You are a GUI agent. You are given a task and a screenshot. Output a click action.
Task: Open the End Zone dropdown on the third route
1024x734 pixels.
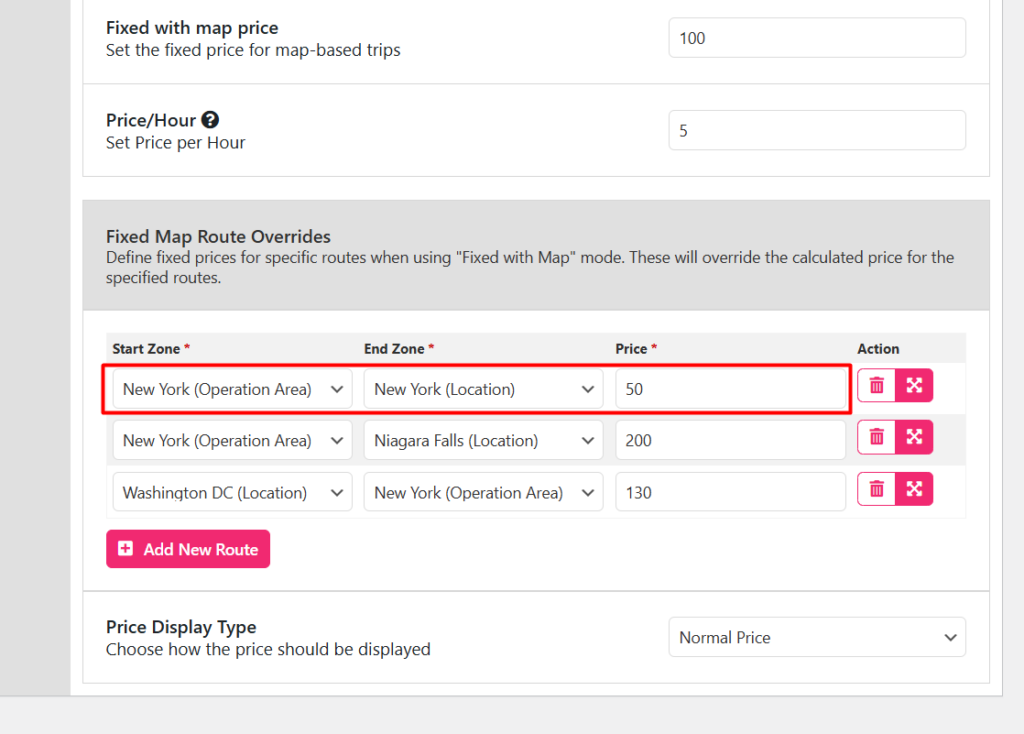pos(483,492)
